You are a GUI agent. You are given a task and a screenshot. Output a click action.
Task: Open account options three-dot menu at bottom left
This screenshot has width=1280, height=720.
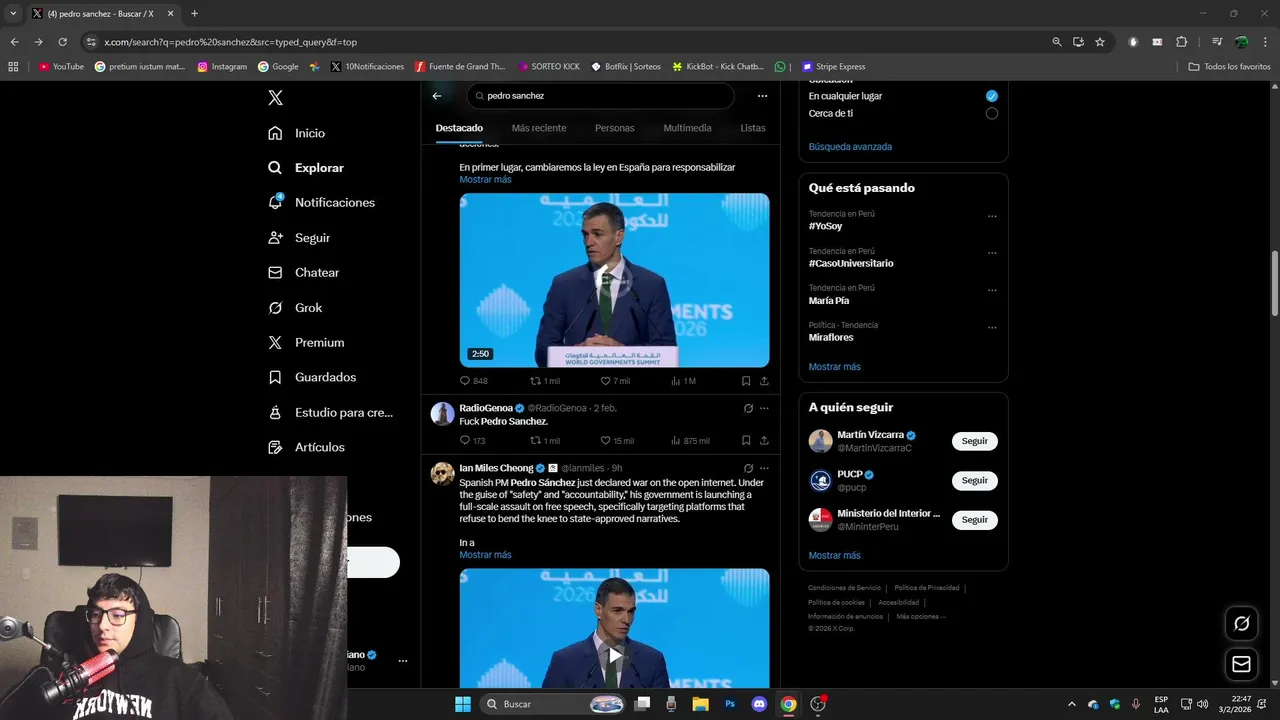403,661
